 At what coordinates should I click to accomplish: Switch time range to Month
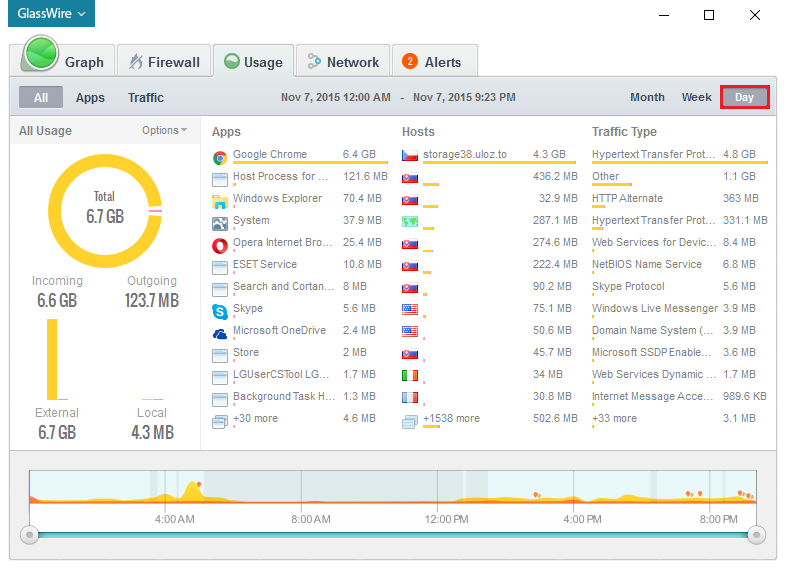[647, 97]
